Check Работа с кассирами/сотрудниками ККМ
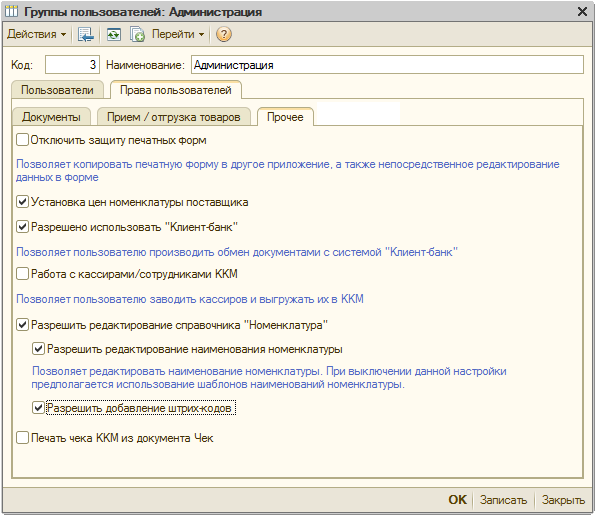595x515 pixels. pyautogui.click(x=22, y=274)
